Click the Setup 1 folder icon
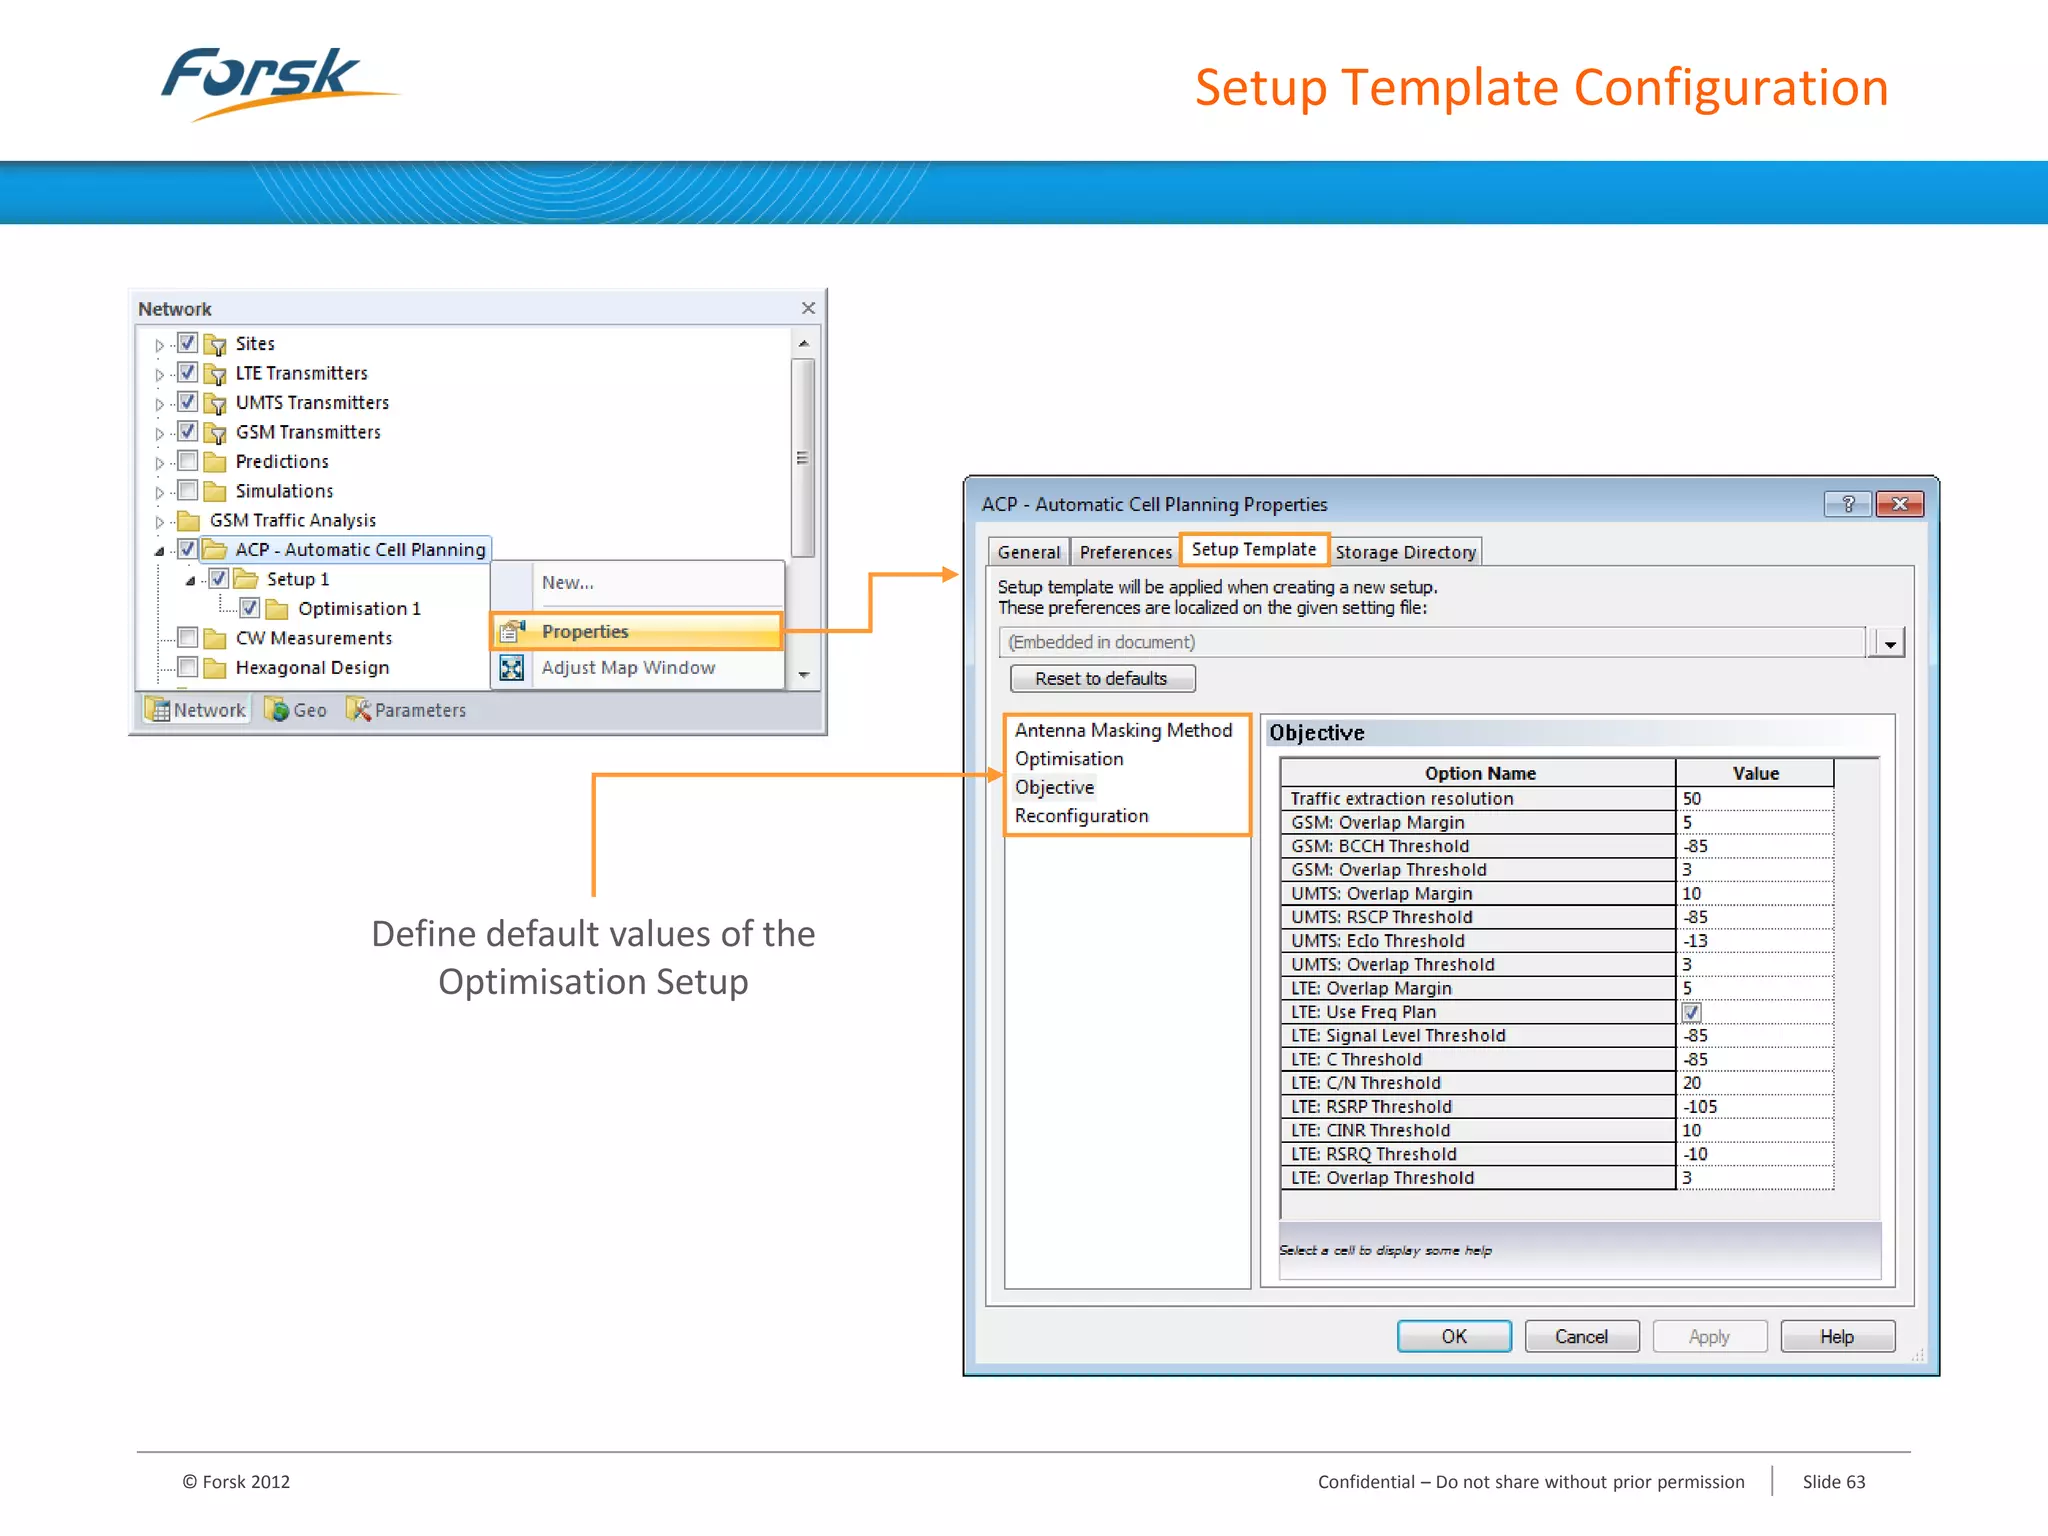This screenshot has width=2048, height=1536. [x=246, y=580]
